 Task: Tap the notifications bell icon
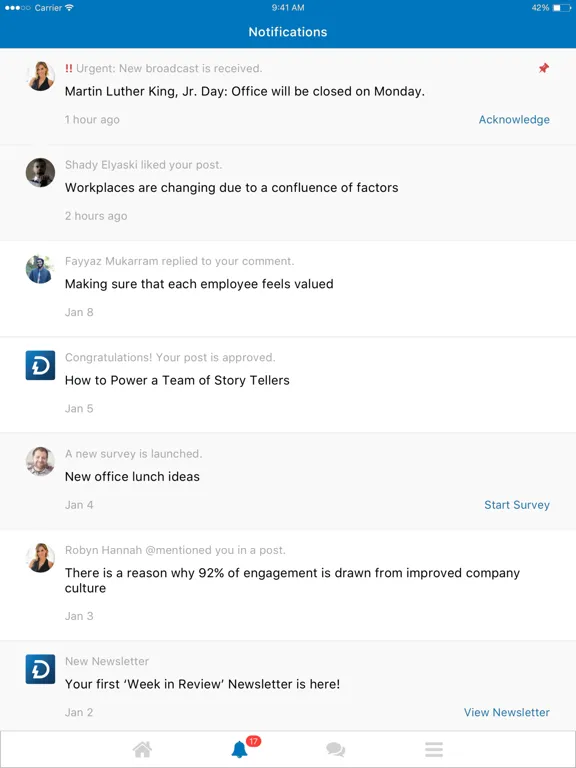pos(240,749)
